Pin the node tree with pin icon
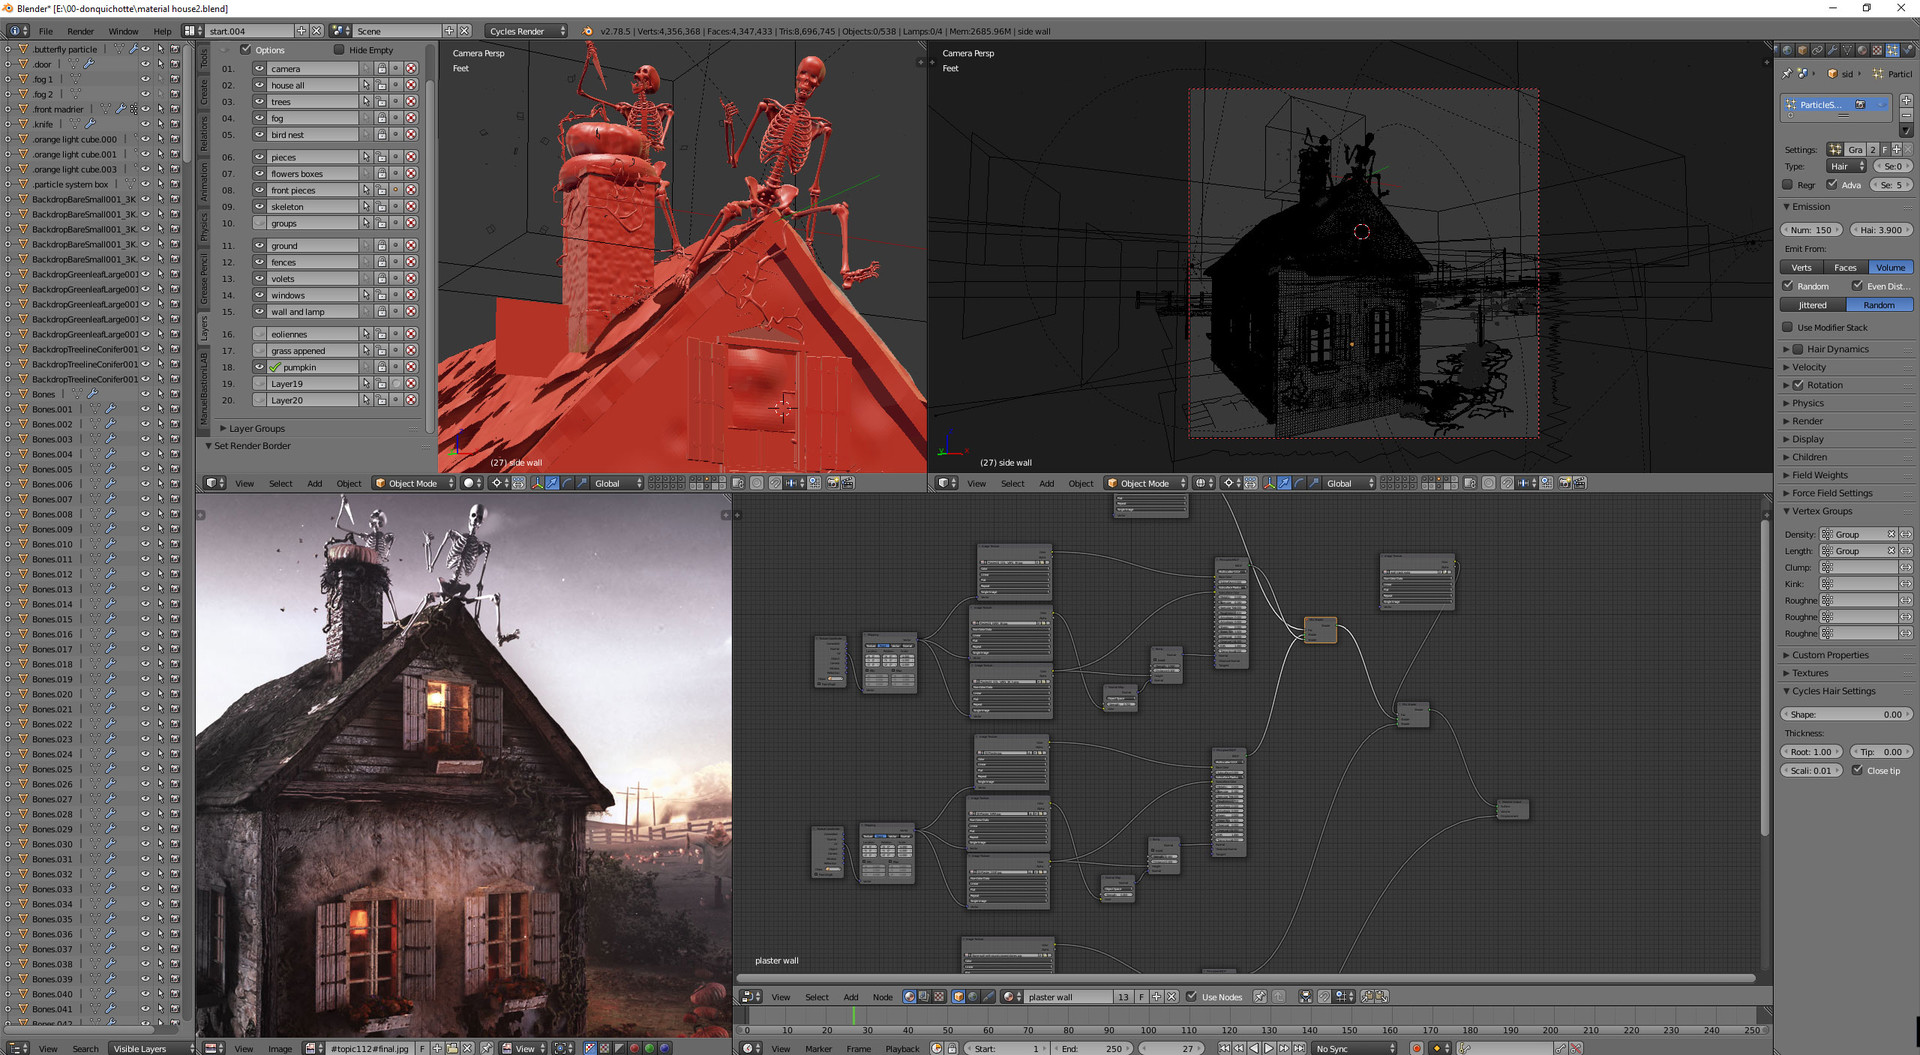1920x1055 pixels. [x=1260, y=997]
